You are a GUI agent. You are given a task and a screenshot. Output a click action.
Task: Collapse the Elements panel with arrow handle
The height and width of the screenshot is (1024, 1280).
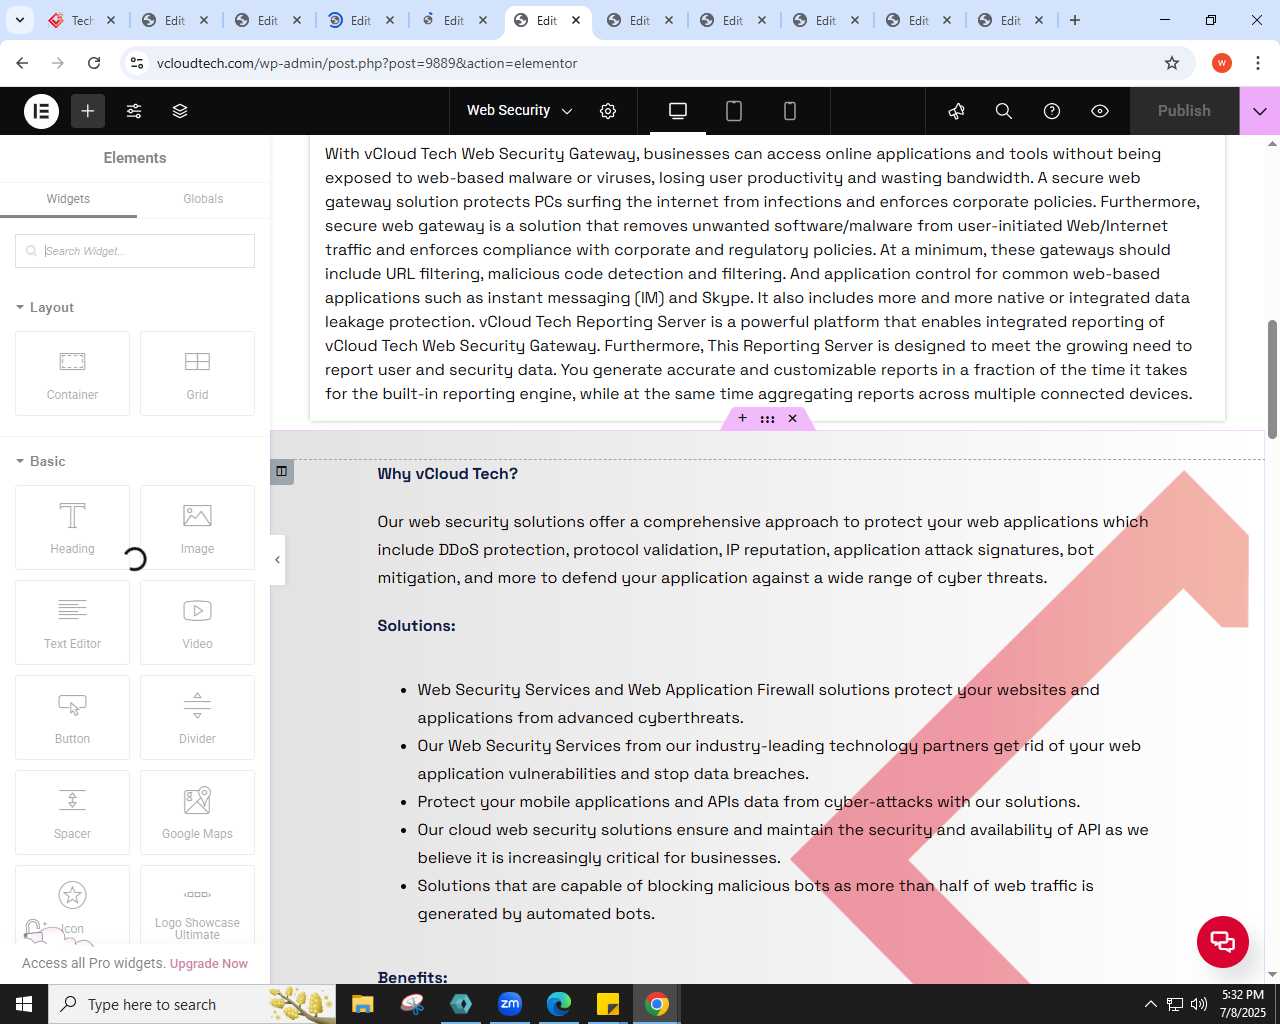278,560
